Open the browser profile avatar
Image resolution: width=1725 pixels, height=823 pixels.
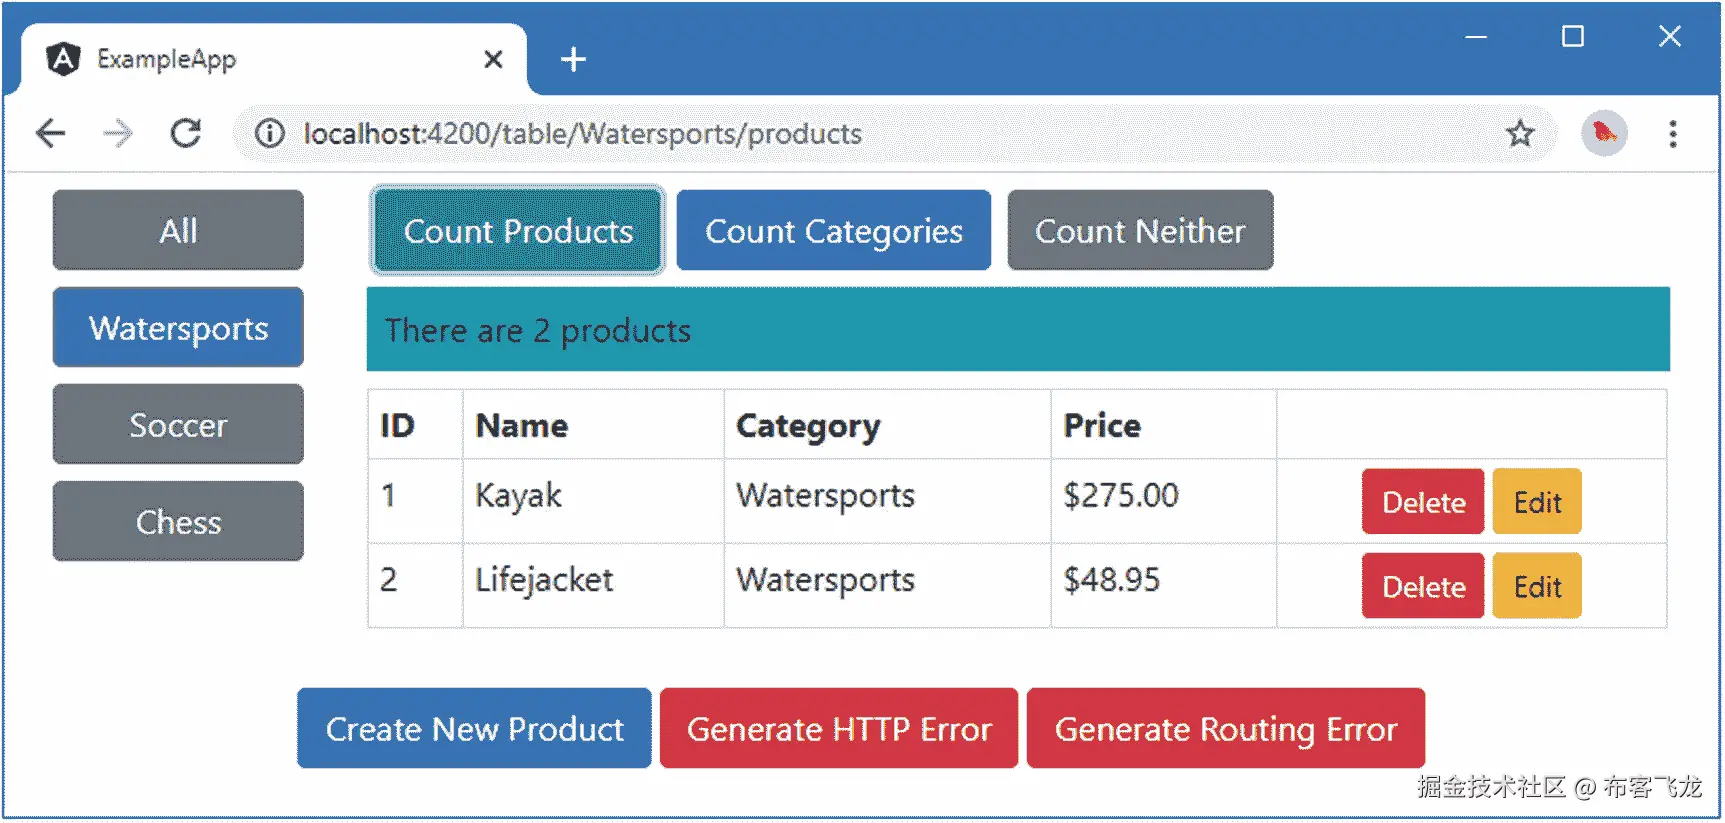1604,133
